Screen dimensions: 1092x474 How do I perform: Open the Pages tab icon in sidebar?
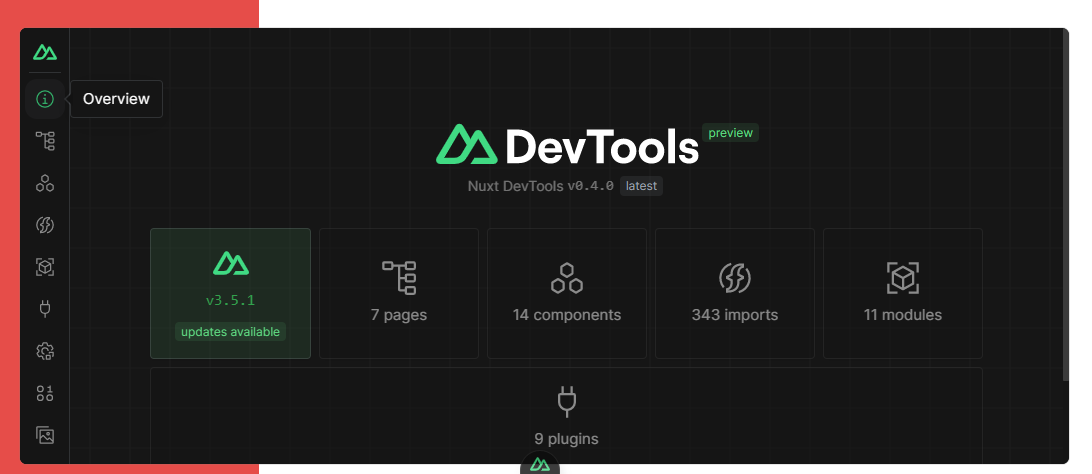45,141
